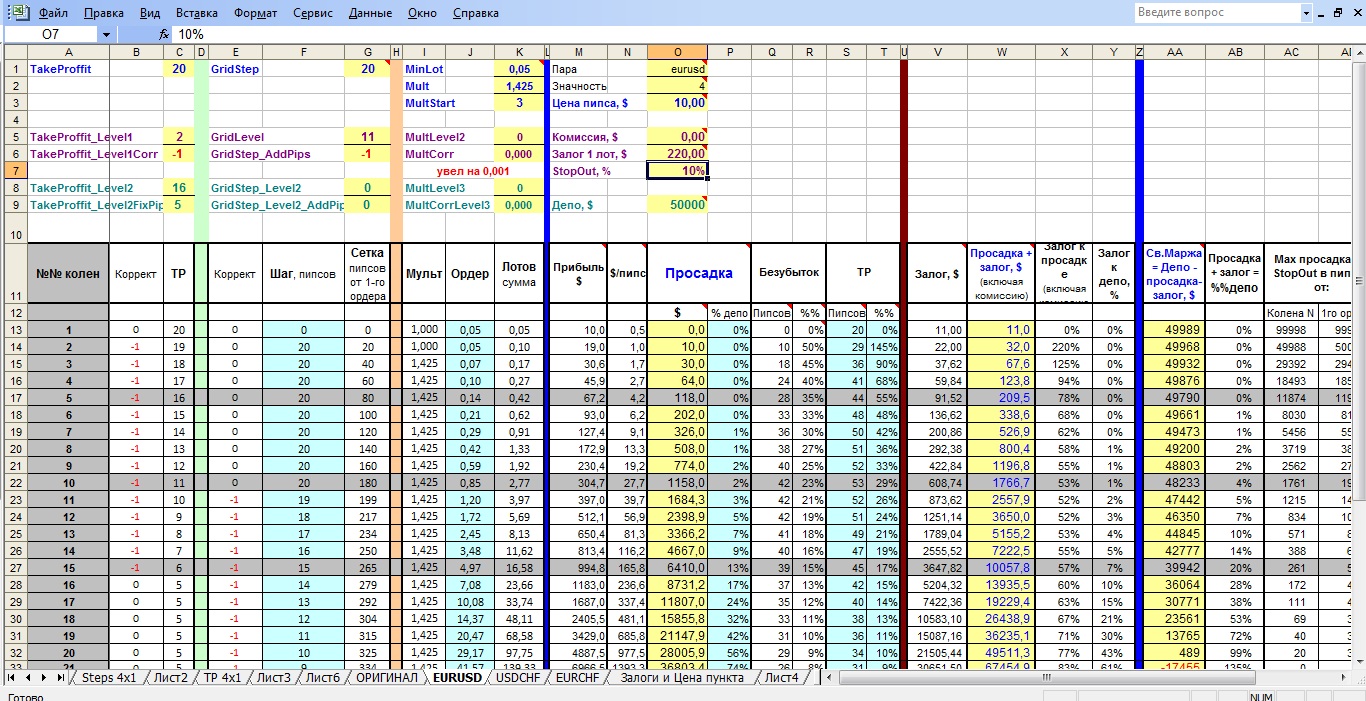Image resolution: width=1366 pixels, height=701 pixels.
Task: Click the eurusd value cell
Action: click(x=678, y=69)
